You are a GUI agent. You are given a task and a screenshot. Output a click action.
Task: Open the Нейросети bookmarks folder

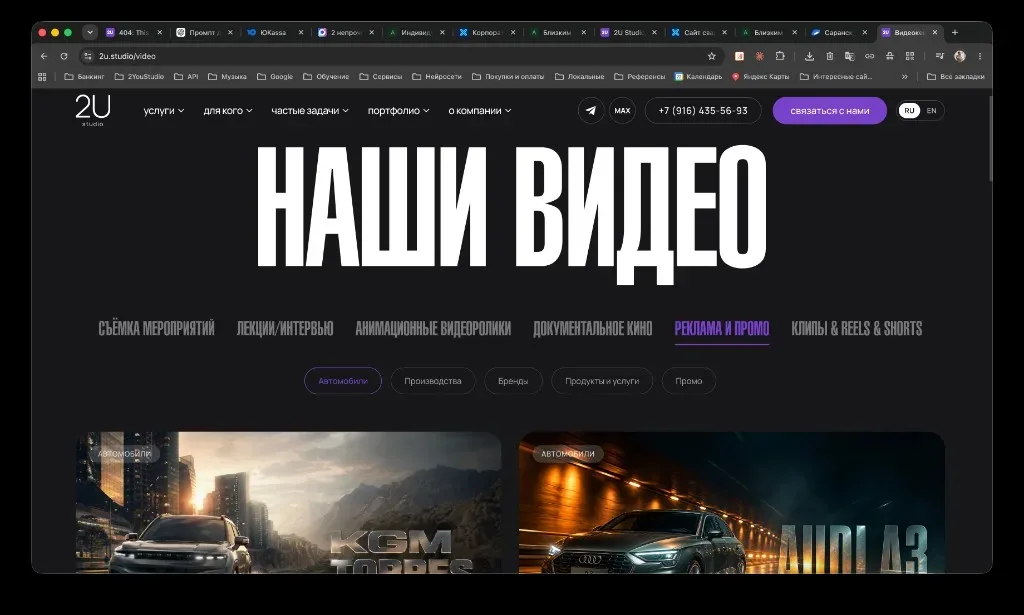[437, 76]
